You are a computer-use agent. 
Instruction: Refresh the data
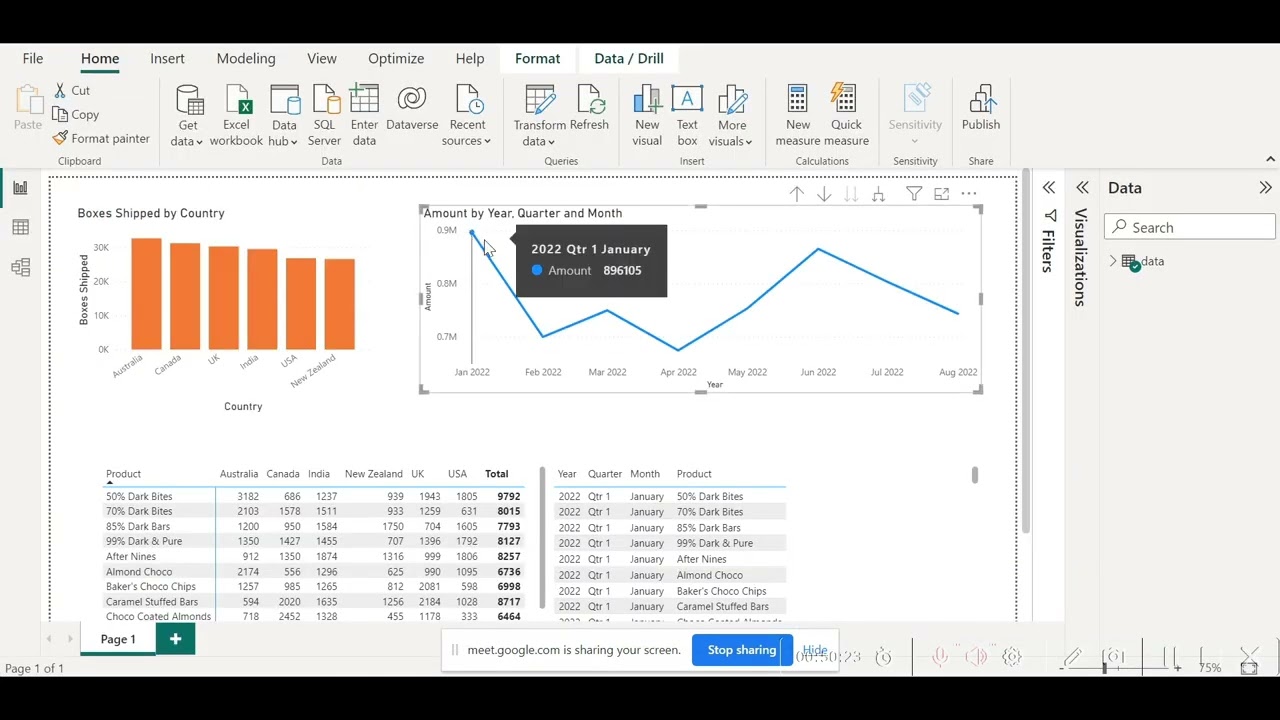589,108
